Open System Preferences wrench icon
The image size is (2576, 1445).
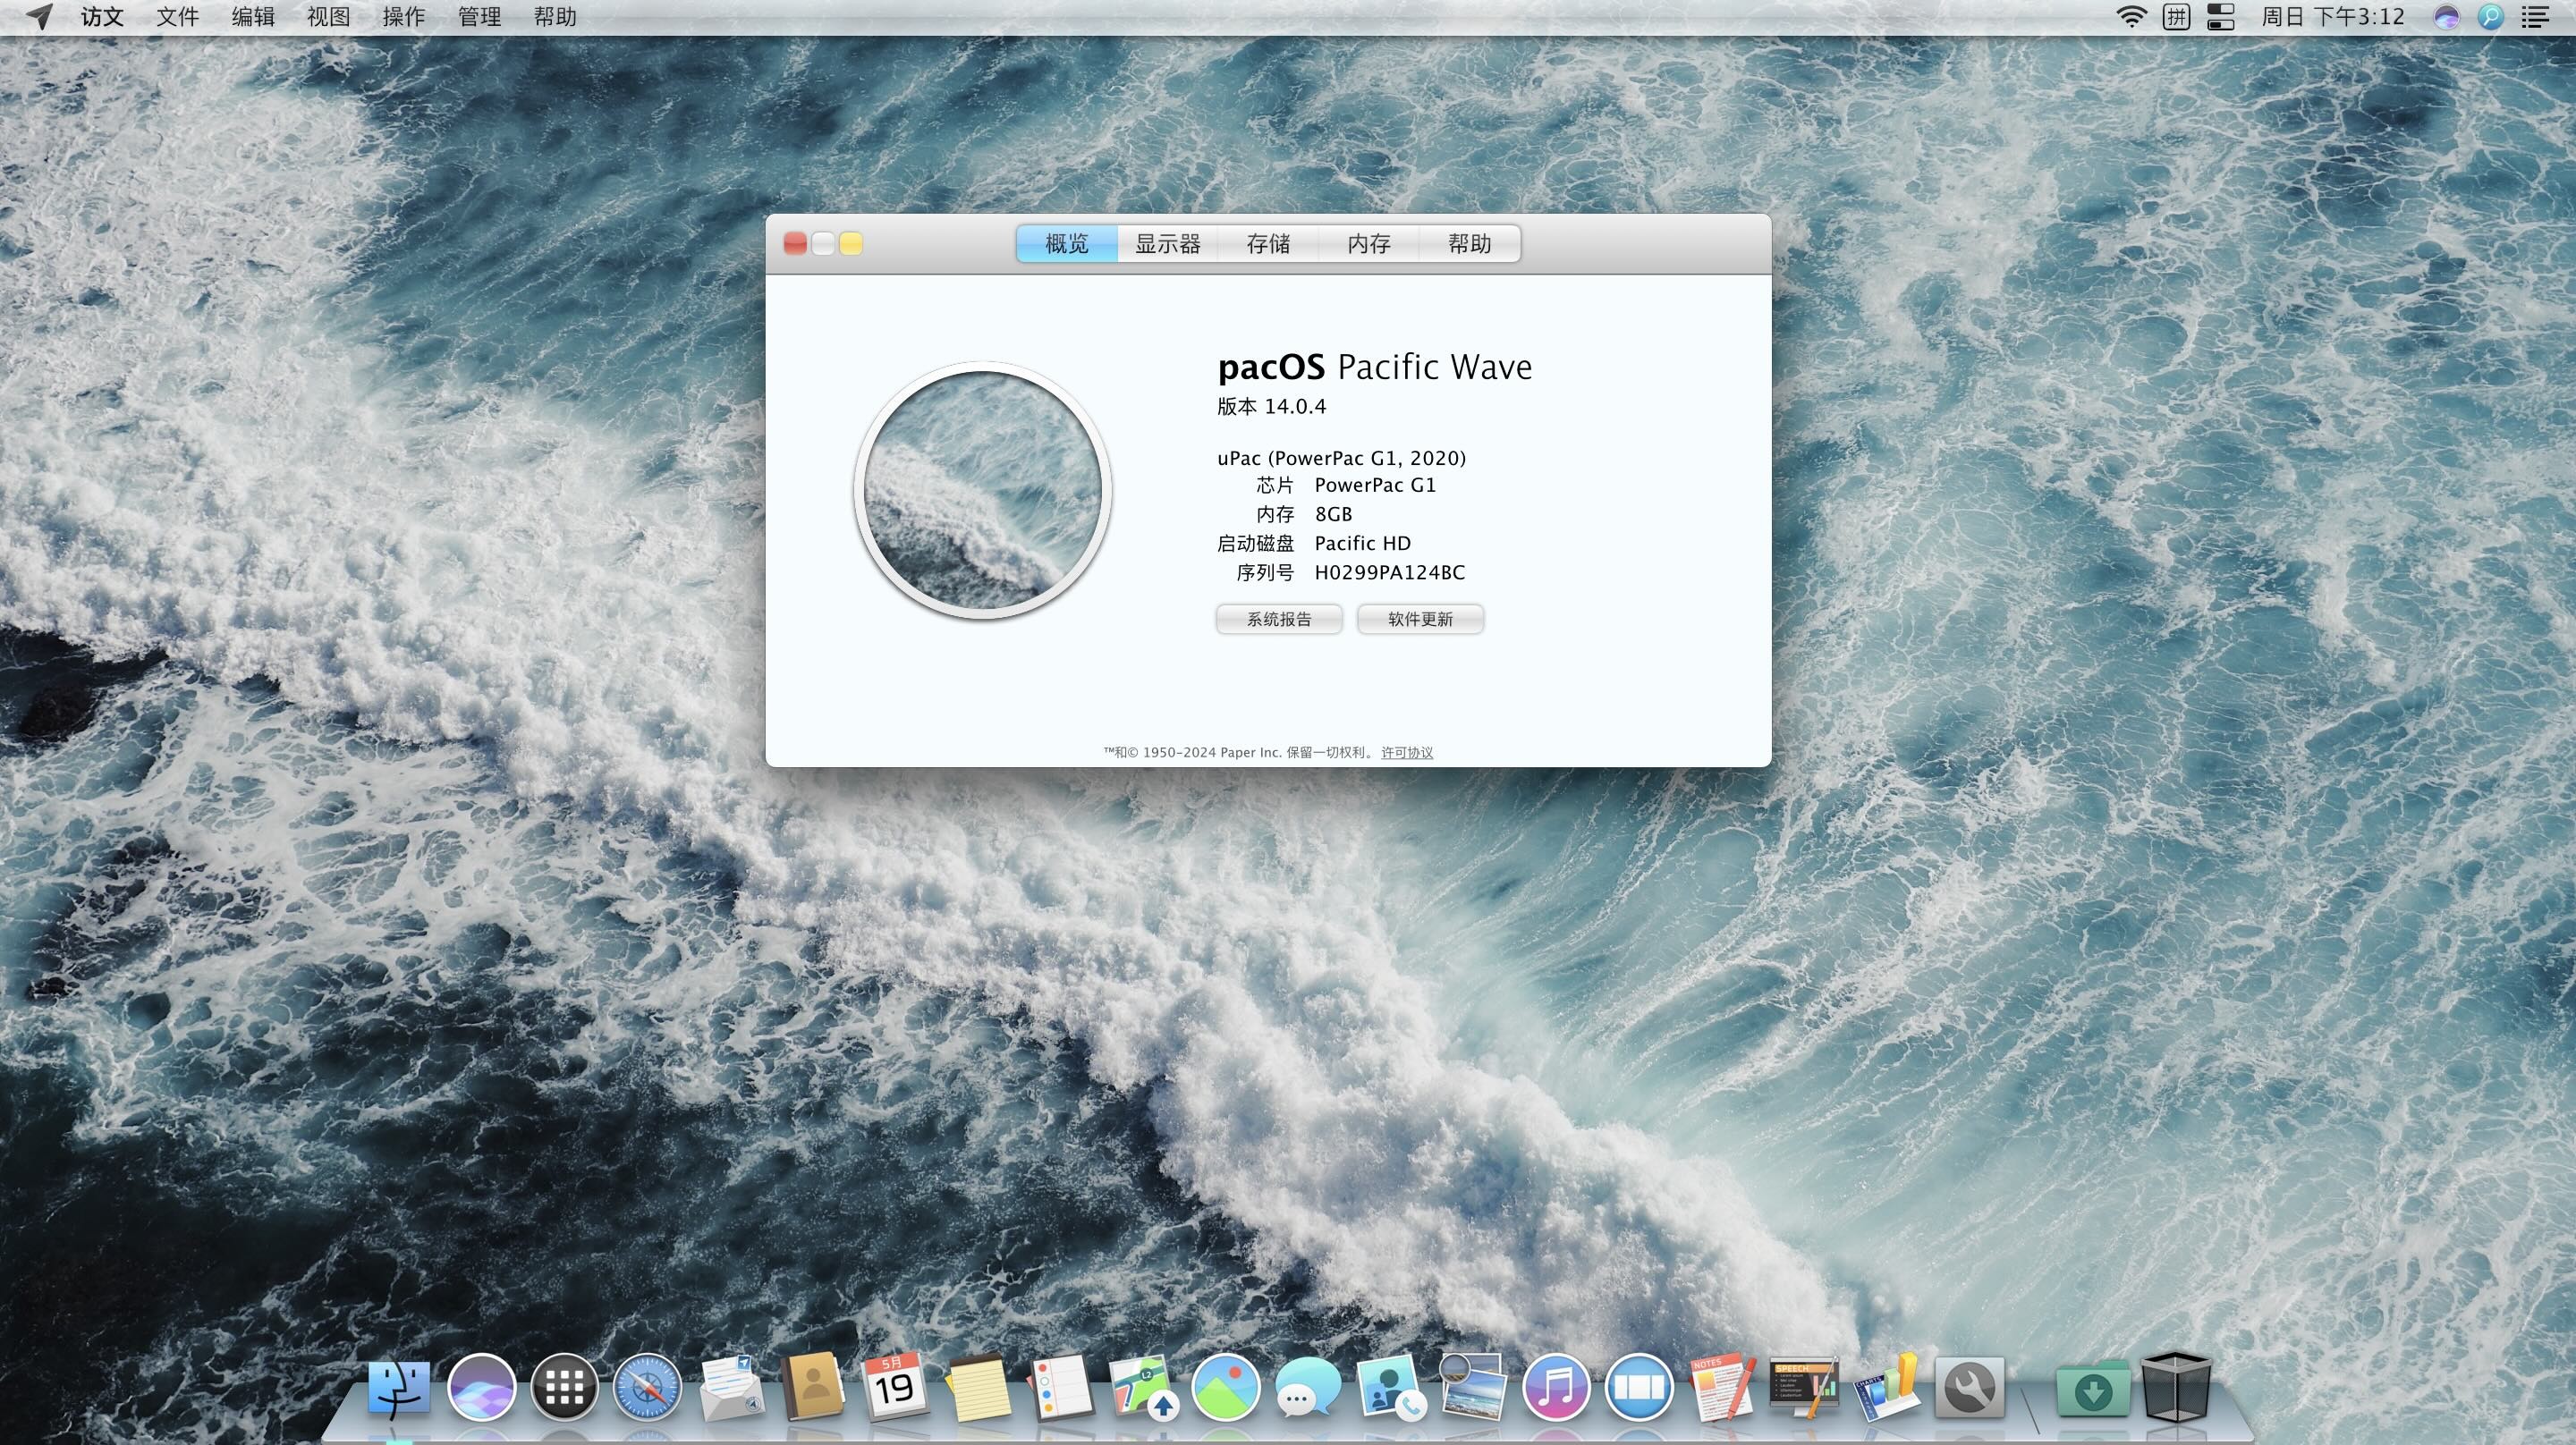1970,1387
